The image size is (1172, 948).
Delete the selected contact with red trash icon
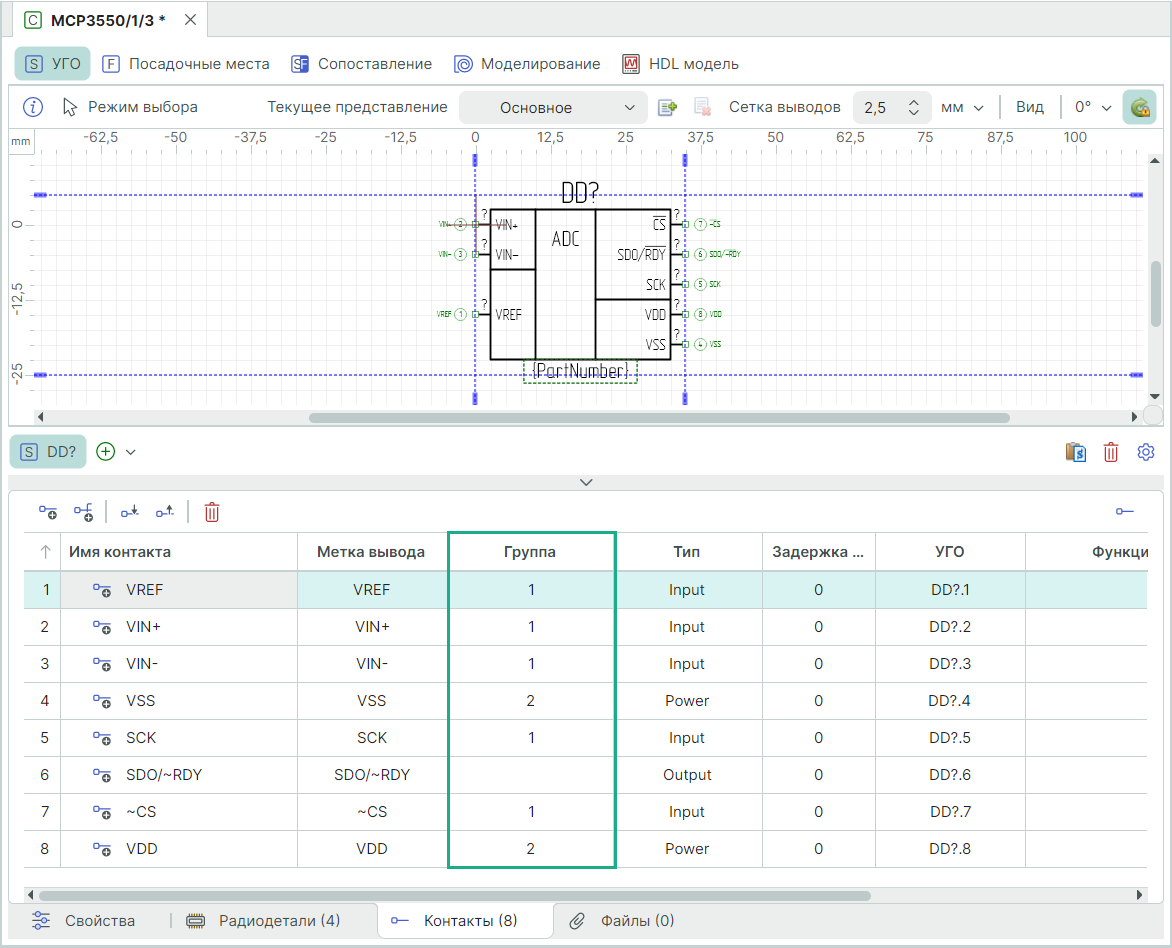[x=212, y=513]
